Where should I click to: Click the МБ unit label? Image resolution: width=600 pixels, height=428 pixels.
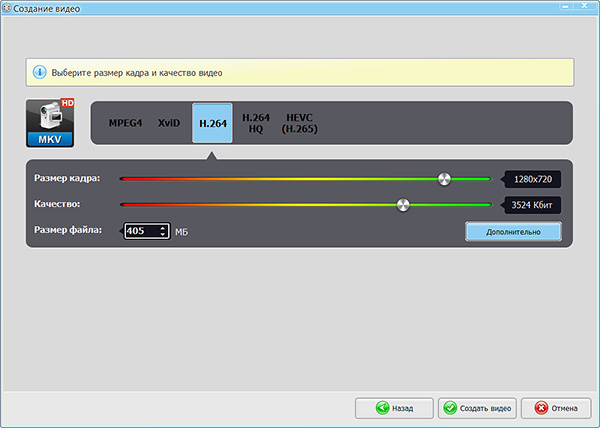coord(181,232)
